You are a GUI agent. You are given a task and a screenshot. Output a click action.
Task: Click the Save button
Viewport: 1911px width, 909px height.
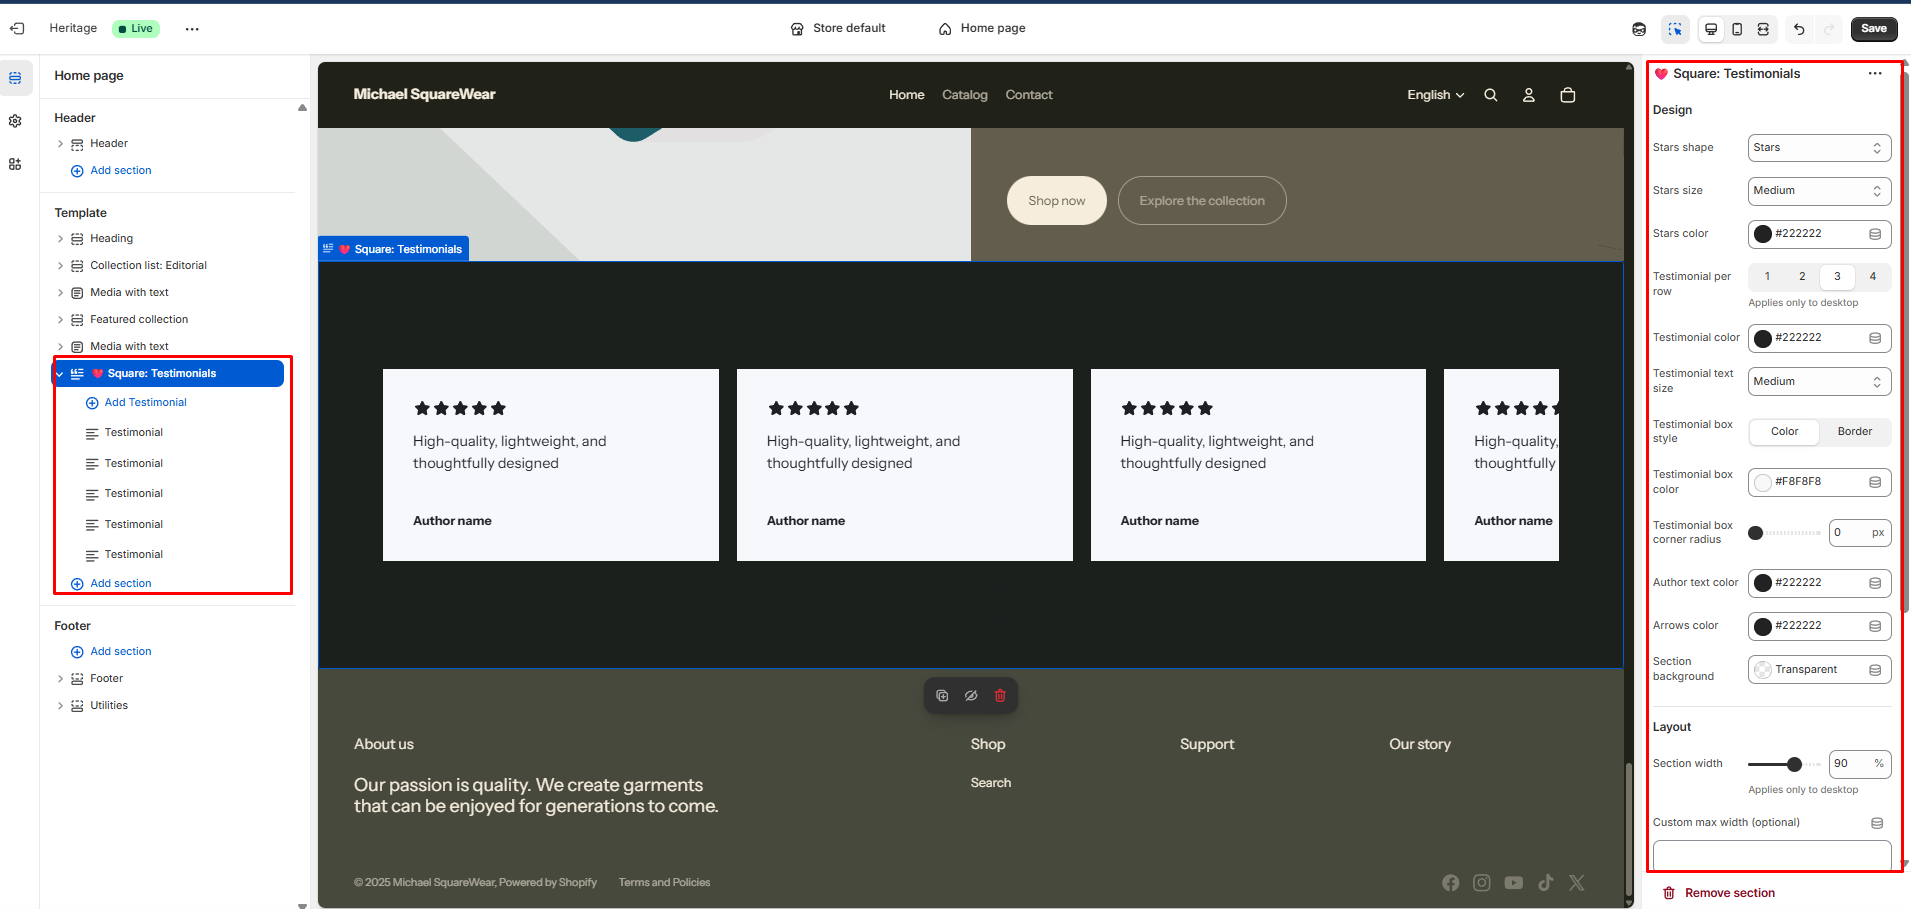coord(1874,29)
